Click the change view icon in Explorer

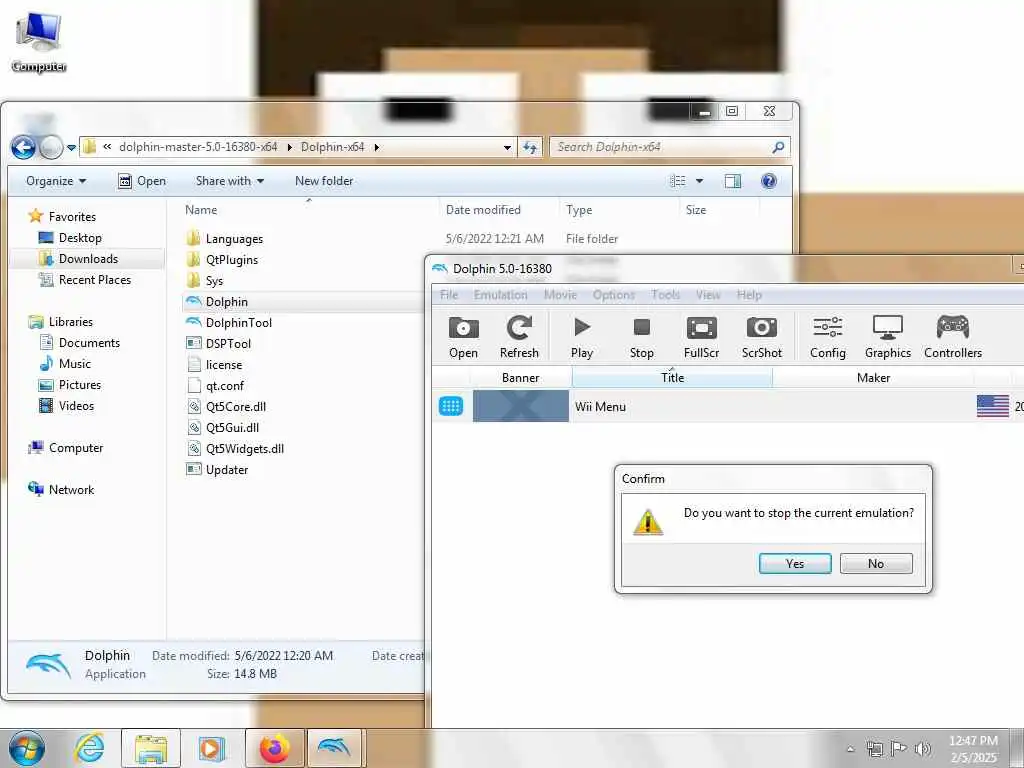(678, 181)
